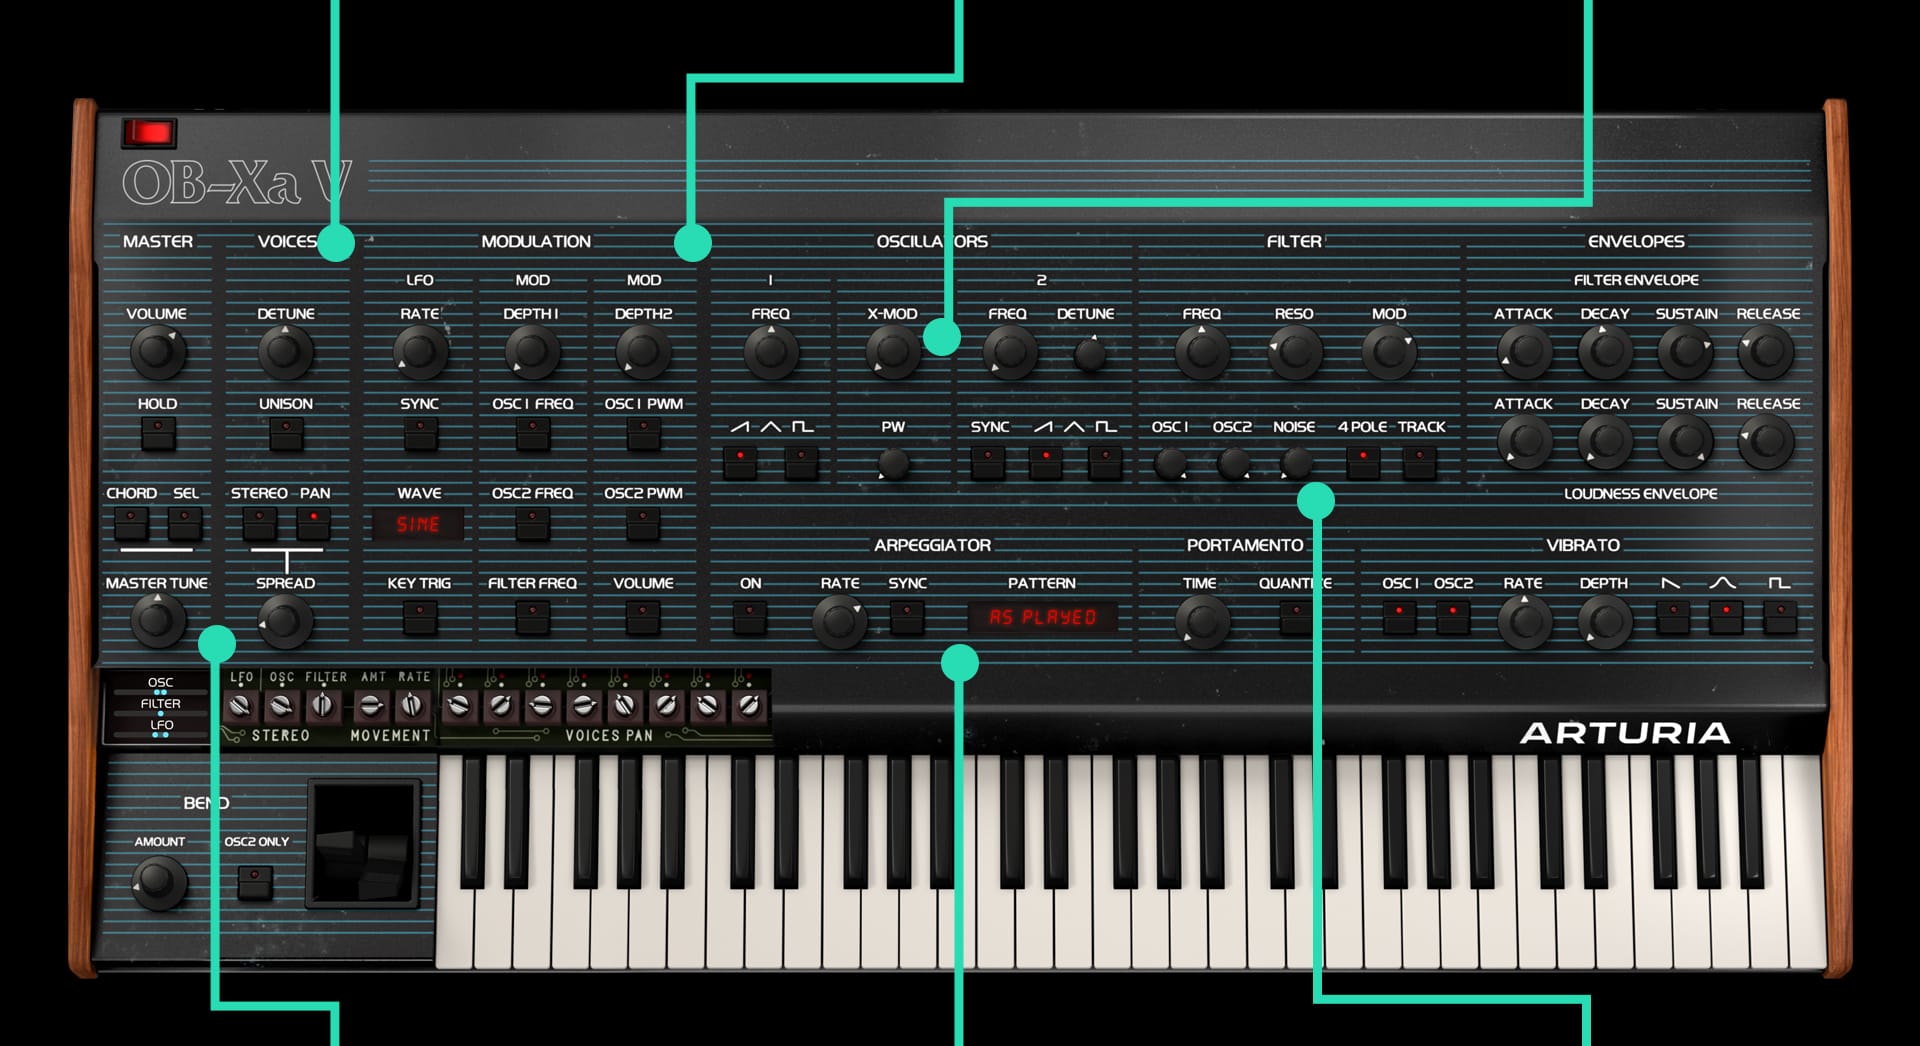Click the portamento TIME knob
Screen dimensions: 1920x1046
click(x=1202, y=621)
